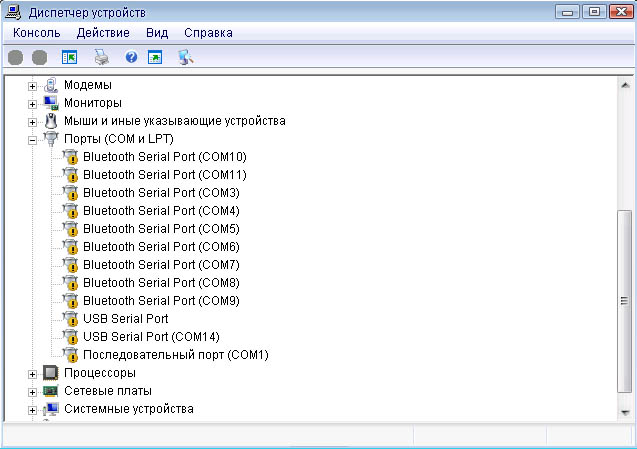Image resolution: width=637 pixels, height=449 pixels.
Task: Click the warning icon beside USB Serial Port (COM14)
Action: (x=70, y=337)
